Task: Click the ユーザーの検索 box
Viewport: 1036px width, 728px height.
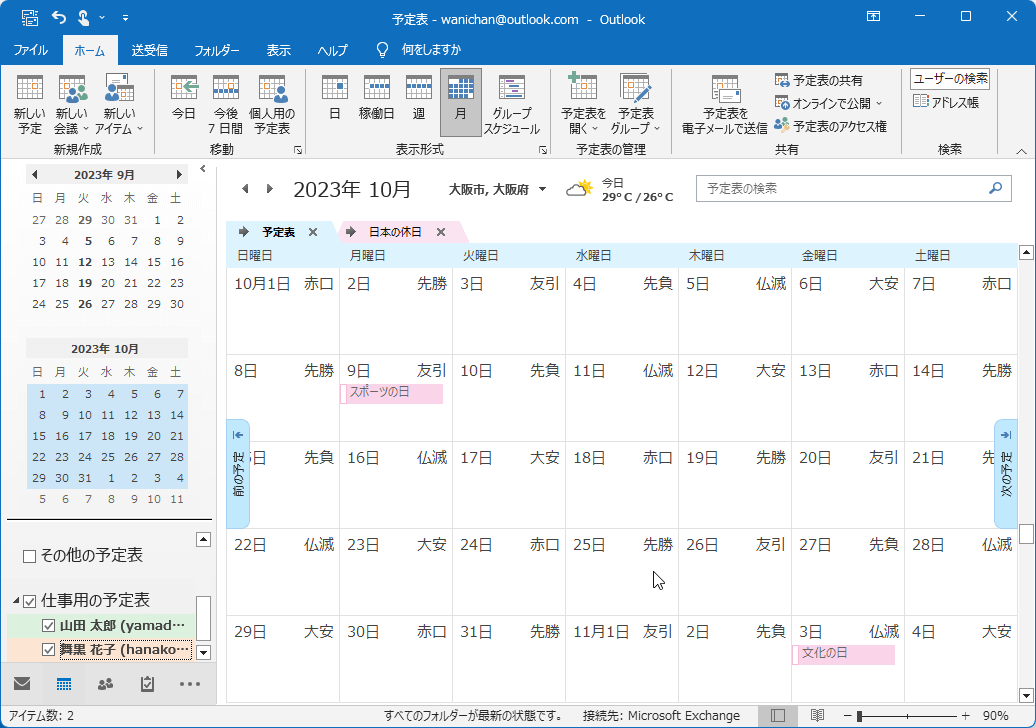Action: (950, 79)
